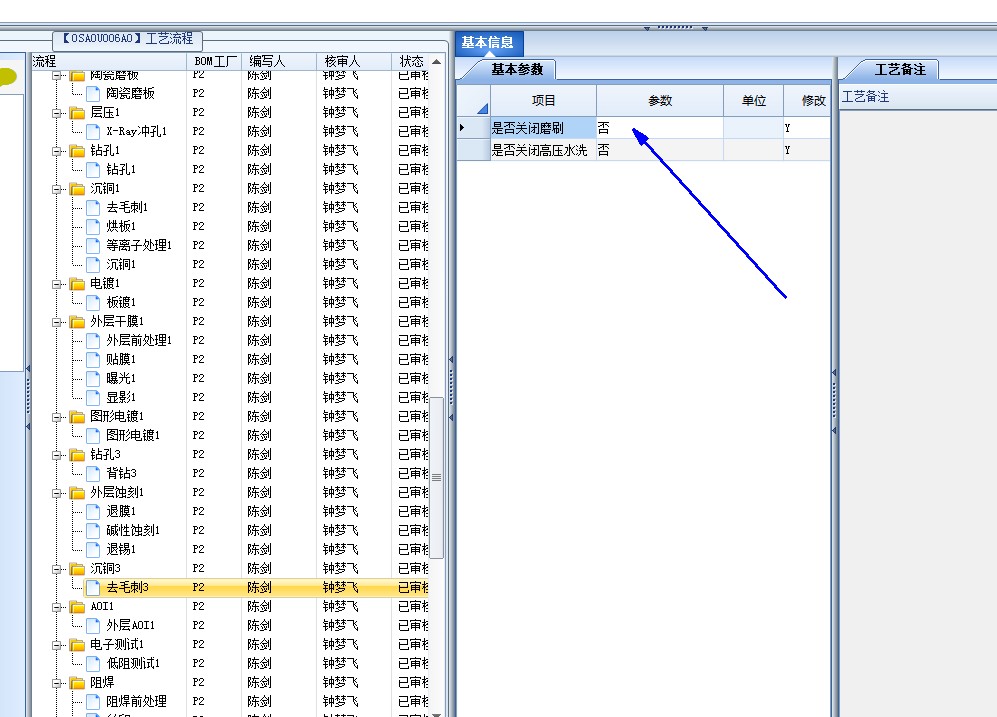Click the 工艺备注 text area
Viewport: 997px width, 717px height.
tap(918, 413)
